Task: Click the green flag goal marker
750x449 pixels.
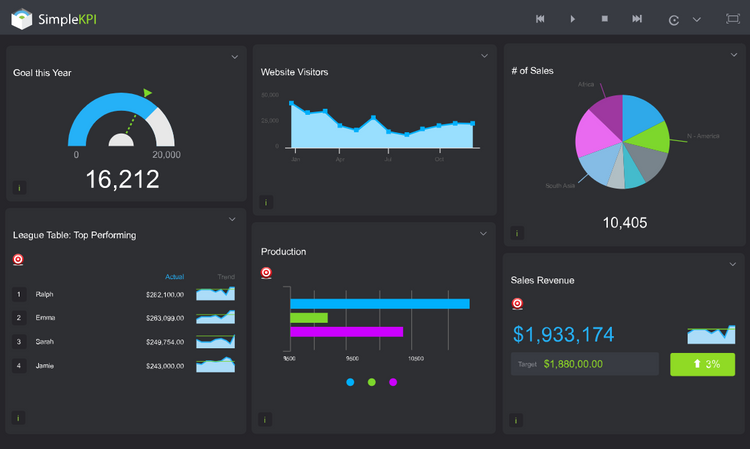Action: (x=147, y=92)
